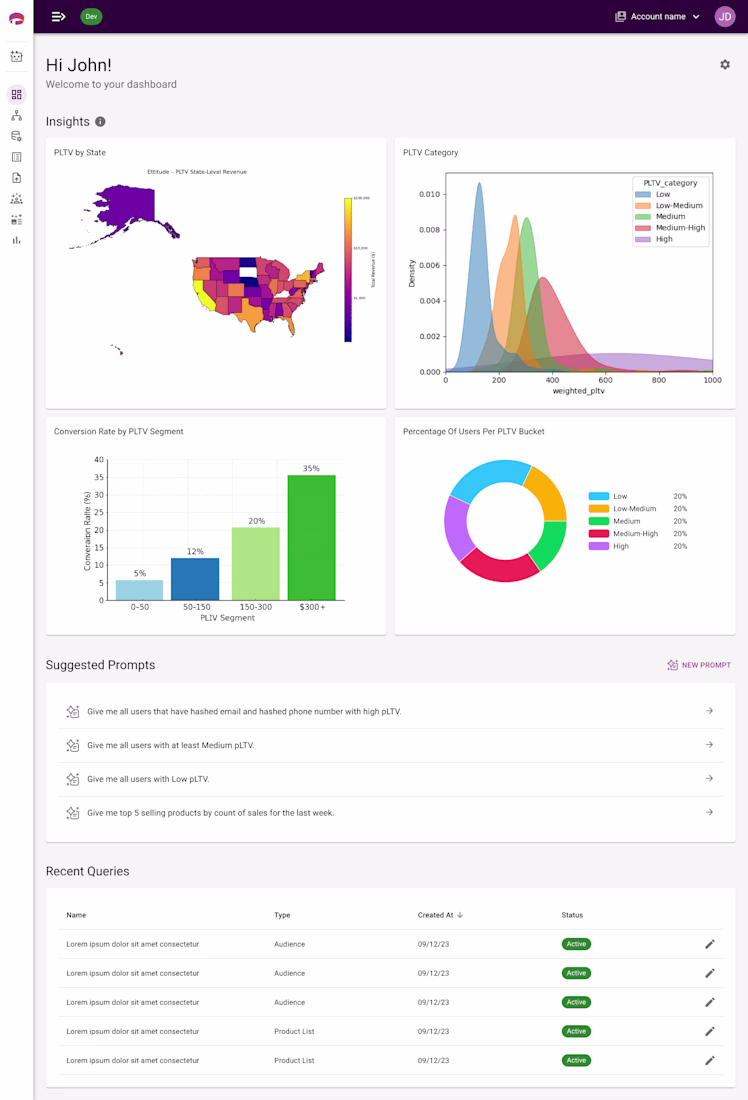This screenshot has width=748, height=1100.
Task: Edit the third Audience query with pencil icon
Action: click(x=709, y=1002)
